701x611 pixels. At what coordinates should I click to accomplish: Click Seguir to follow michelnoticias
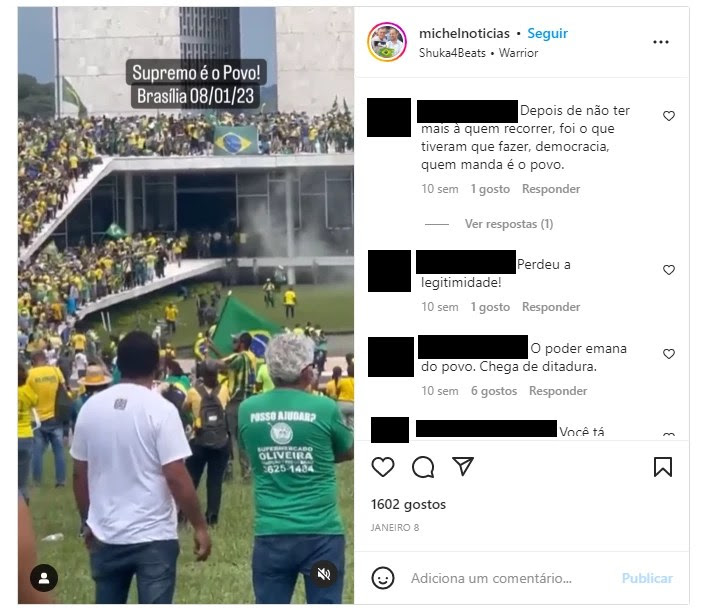[547, 33]
